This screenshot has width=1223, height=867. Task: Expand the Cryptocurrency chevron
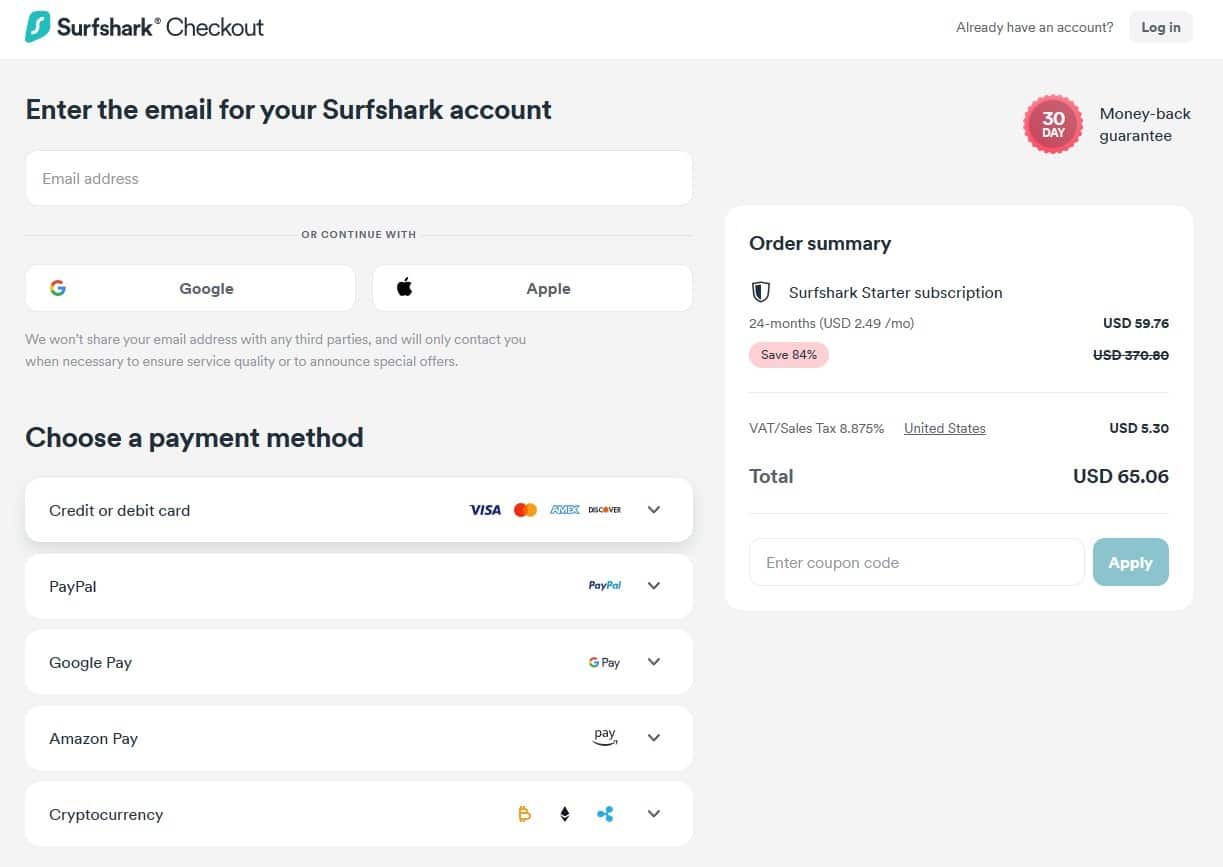(x=654, y=814)
